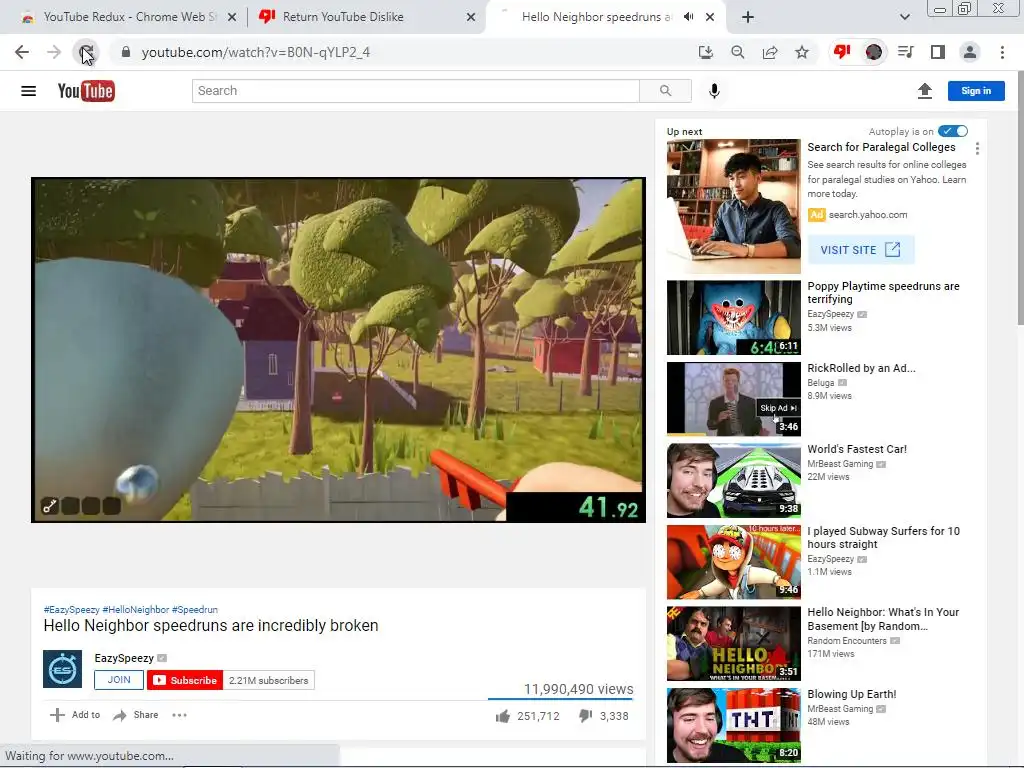Toggle the Autoplay switch
The image size is (1024, 768).
[953, 131]
